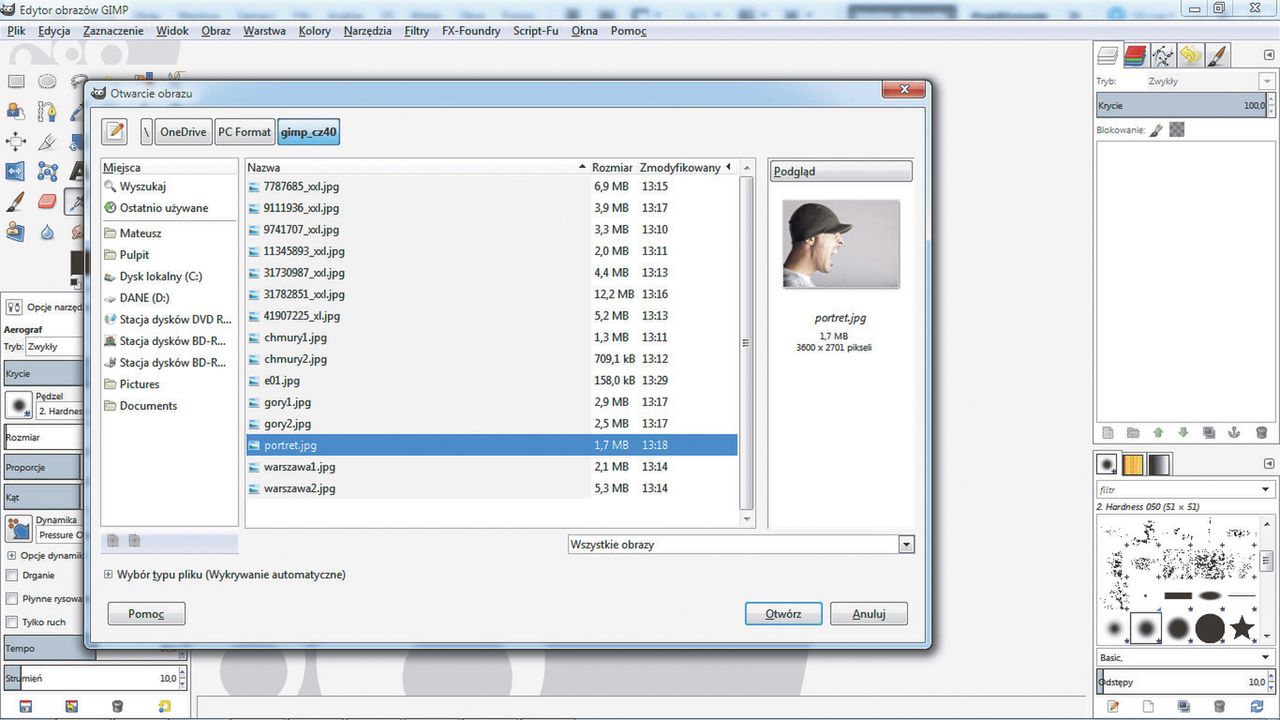Select the Move tool in toolbox
Viewport: 1280px width, 720px height.
click(x=16, y=142)
